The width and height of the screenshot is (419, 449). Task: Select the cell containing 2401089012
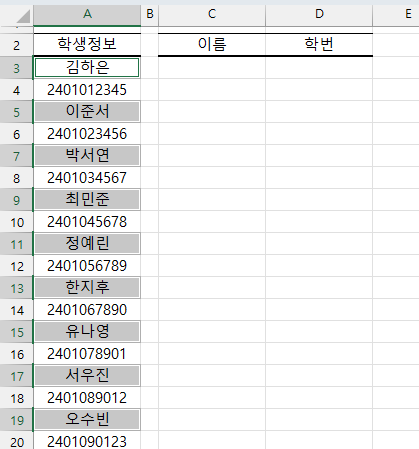(x=87, y=398)
